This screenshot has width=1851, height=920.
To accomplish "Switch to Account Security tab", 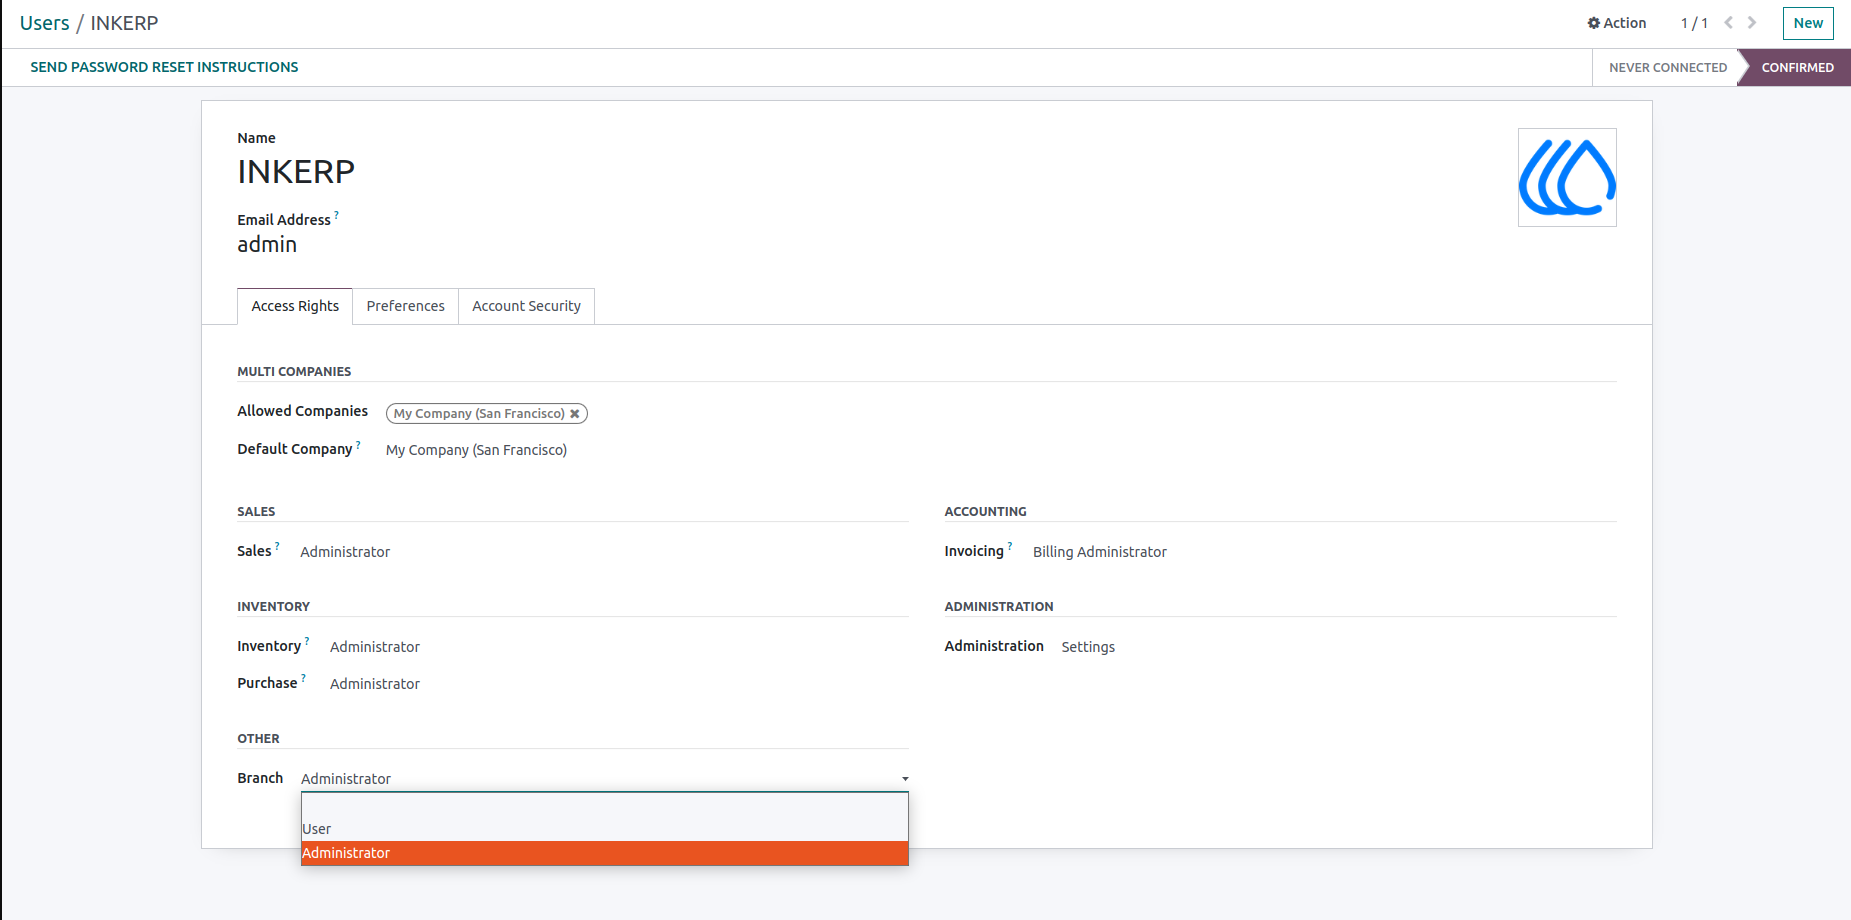I will (x=526, y=306).
